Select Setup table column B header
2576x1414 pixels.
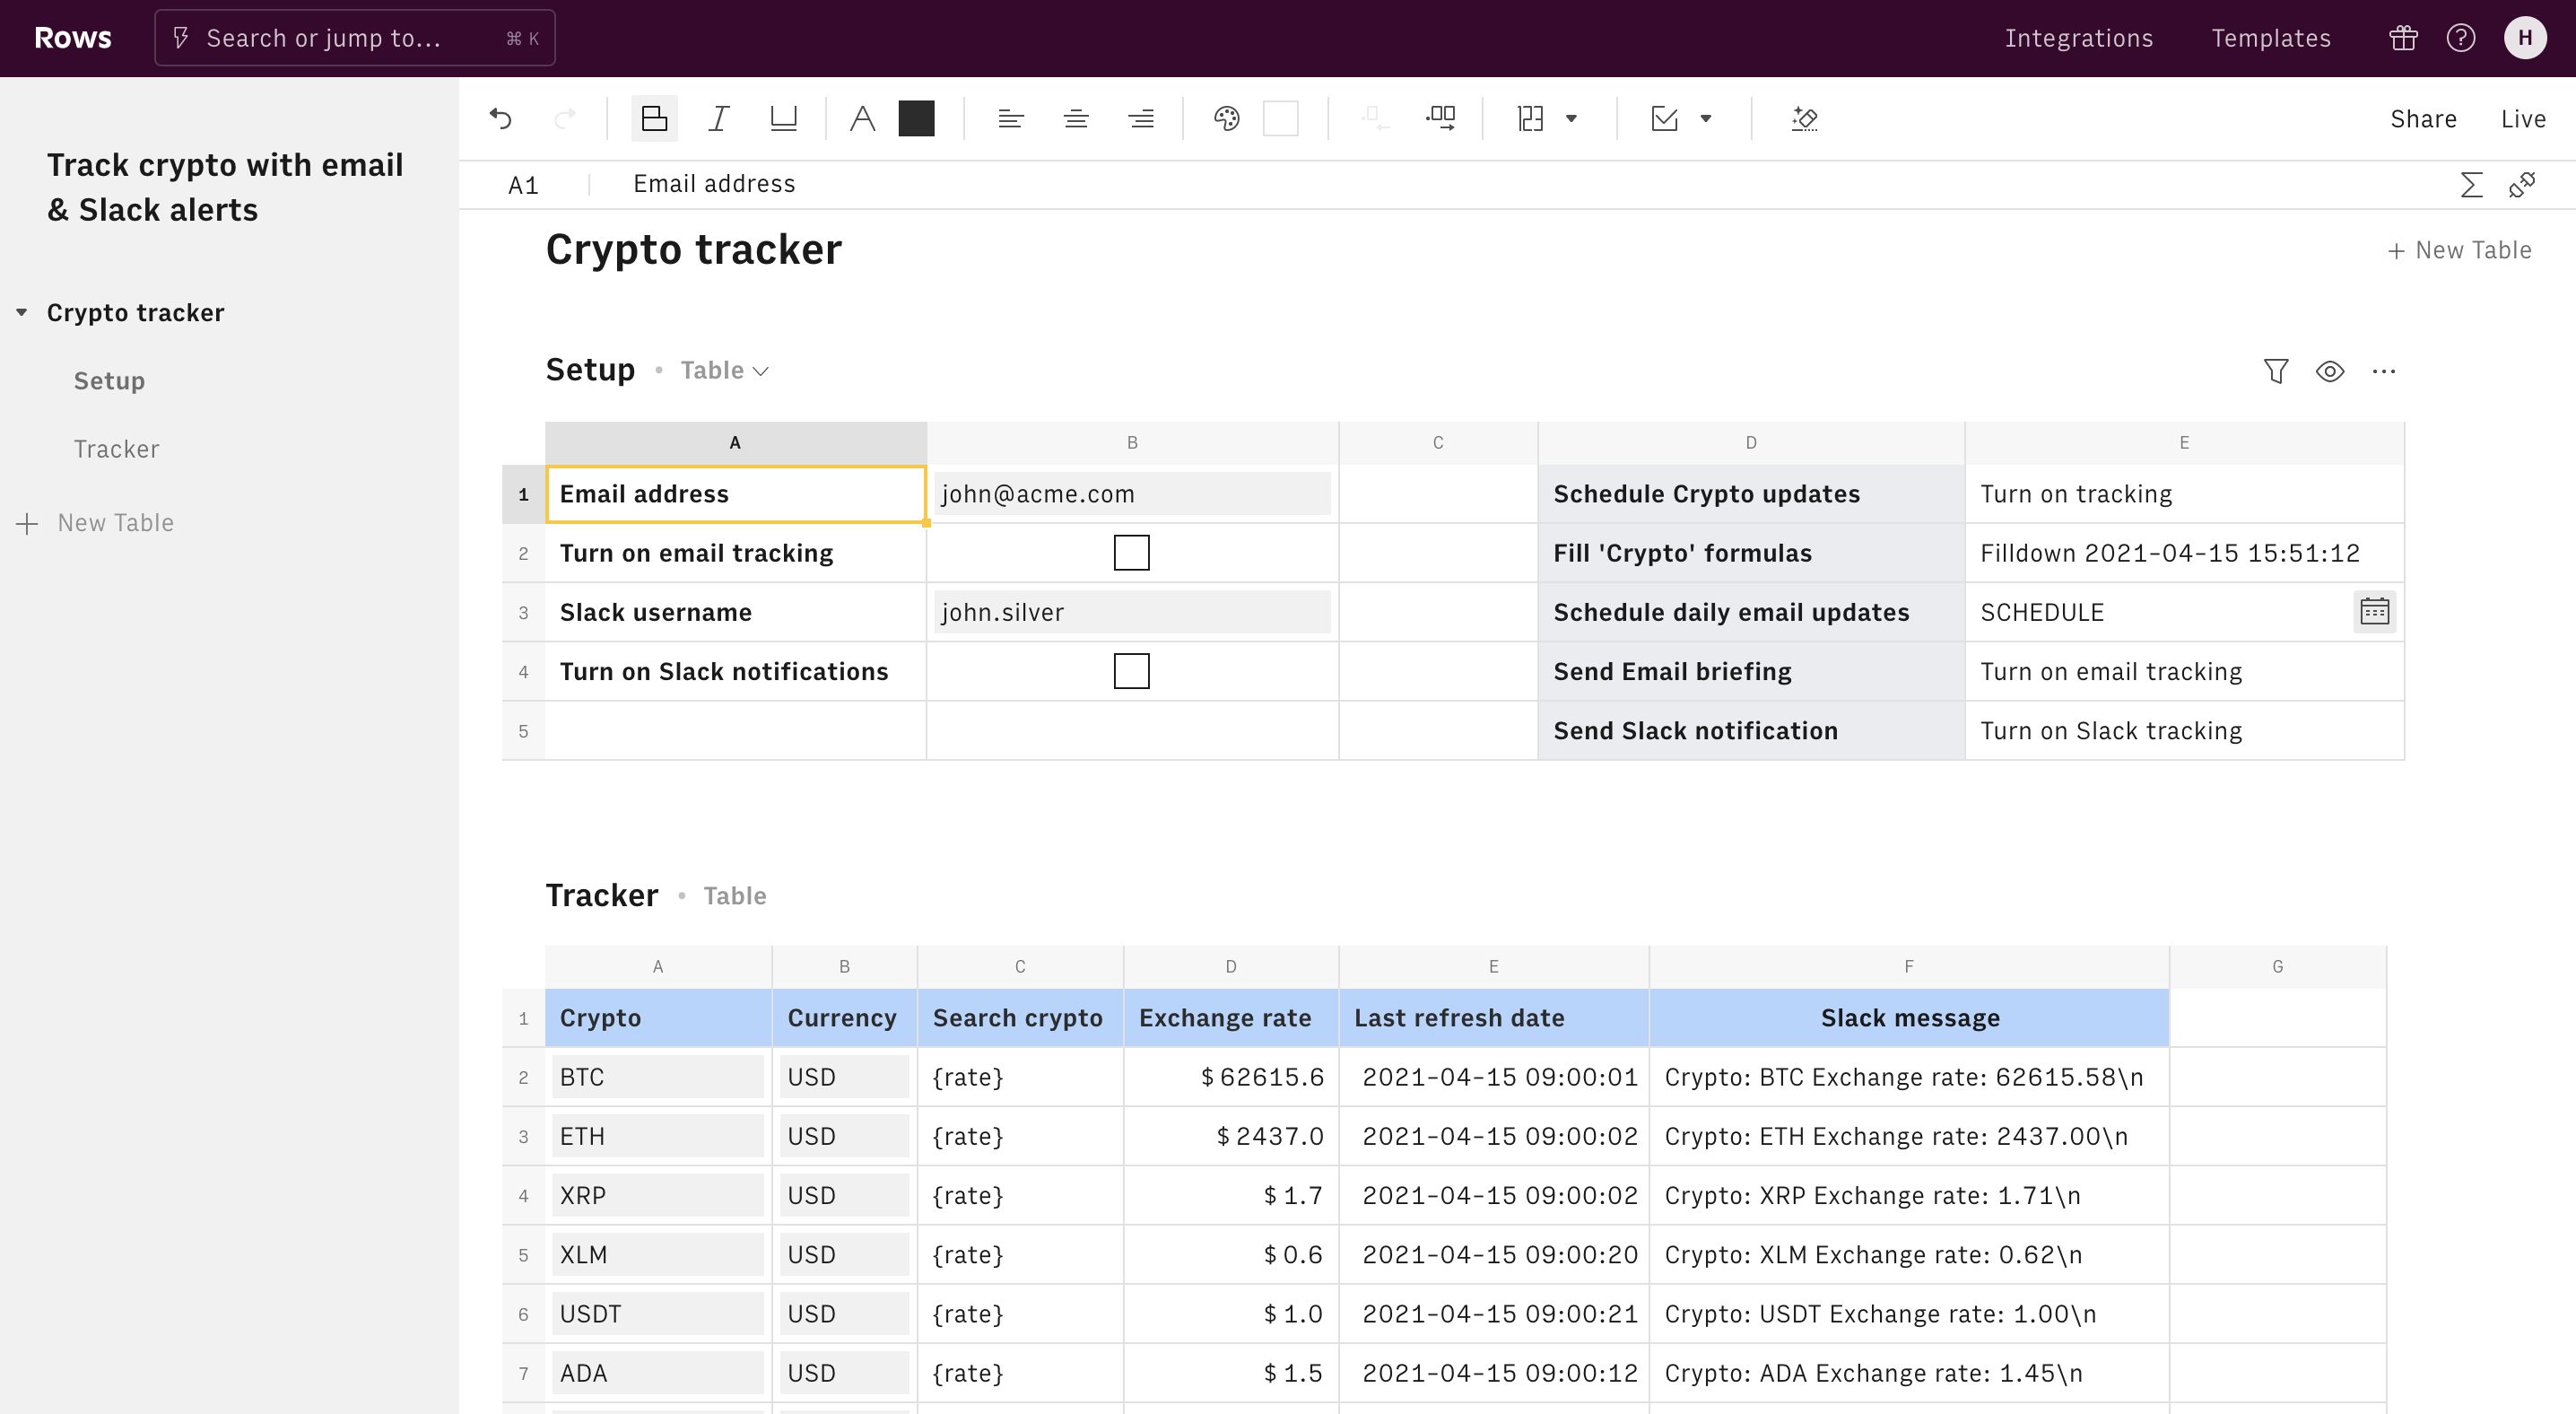(x=1132, y=443)
